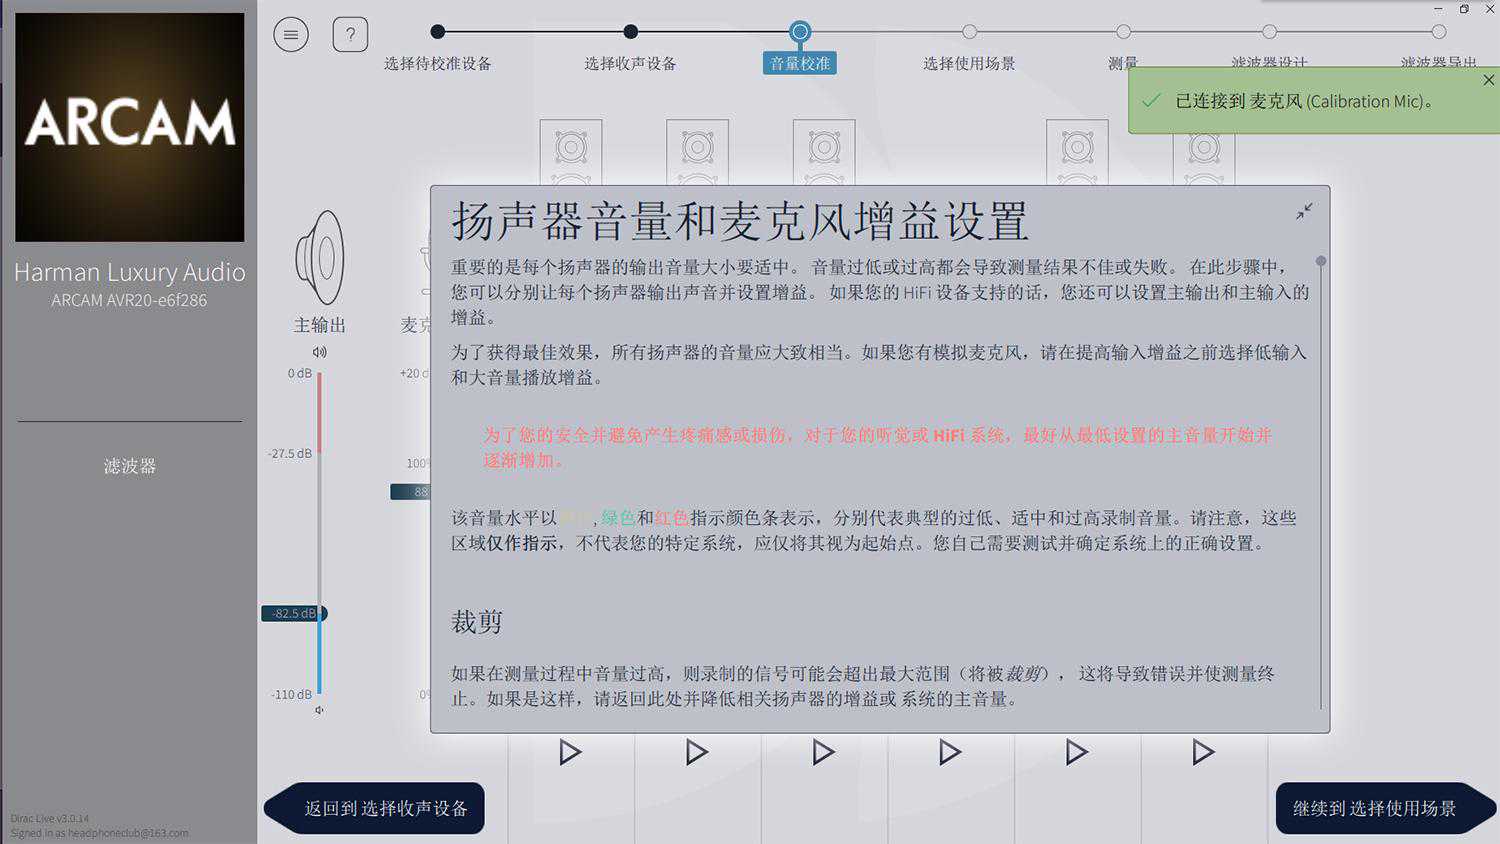The width and height of the screenshot is (1500, 844).
Task: Play test signal on third speaker channel
Action: [823, 752]
